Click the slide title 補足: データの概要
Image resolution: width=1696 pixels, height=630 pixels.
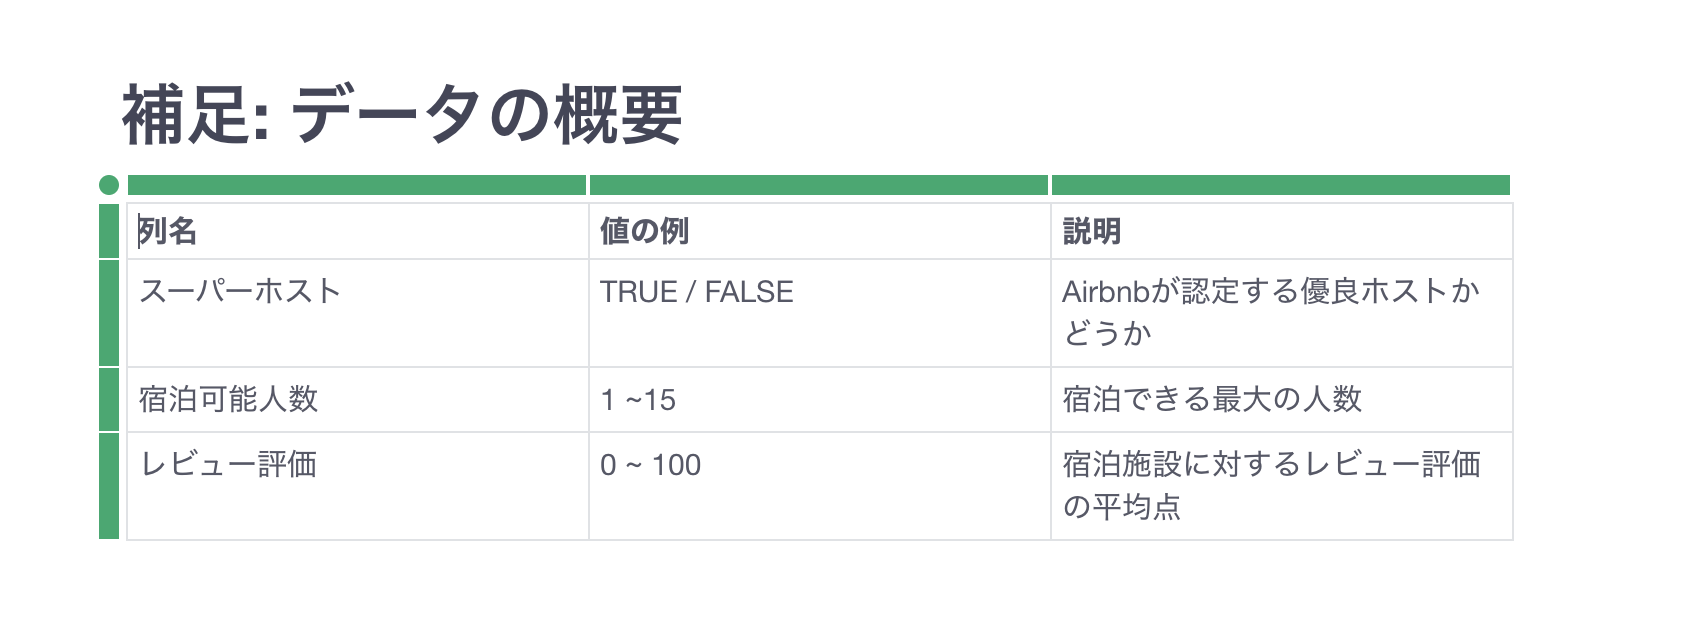click(x=402, y=115)
